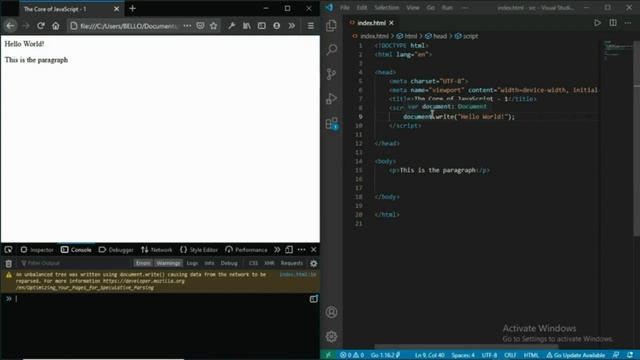Open page actions ellipsis in address bar
Image resolution: width=640 pixels, height=360 pixels.
point(187,26)
